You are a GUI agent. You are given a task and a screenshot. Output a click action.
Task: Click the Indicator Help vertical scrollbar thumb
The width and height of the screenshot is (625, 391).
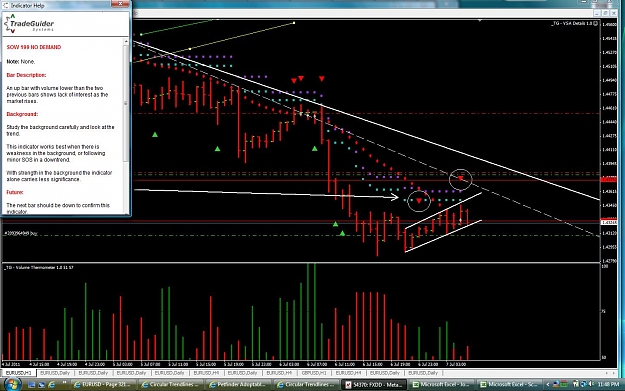(126, 104)
